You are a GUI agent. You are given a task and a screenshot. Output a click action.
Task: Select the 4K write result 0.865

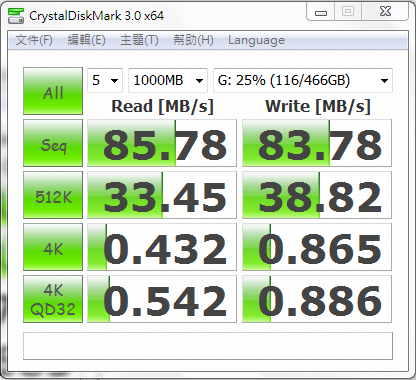click(317, 247)
